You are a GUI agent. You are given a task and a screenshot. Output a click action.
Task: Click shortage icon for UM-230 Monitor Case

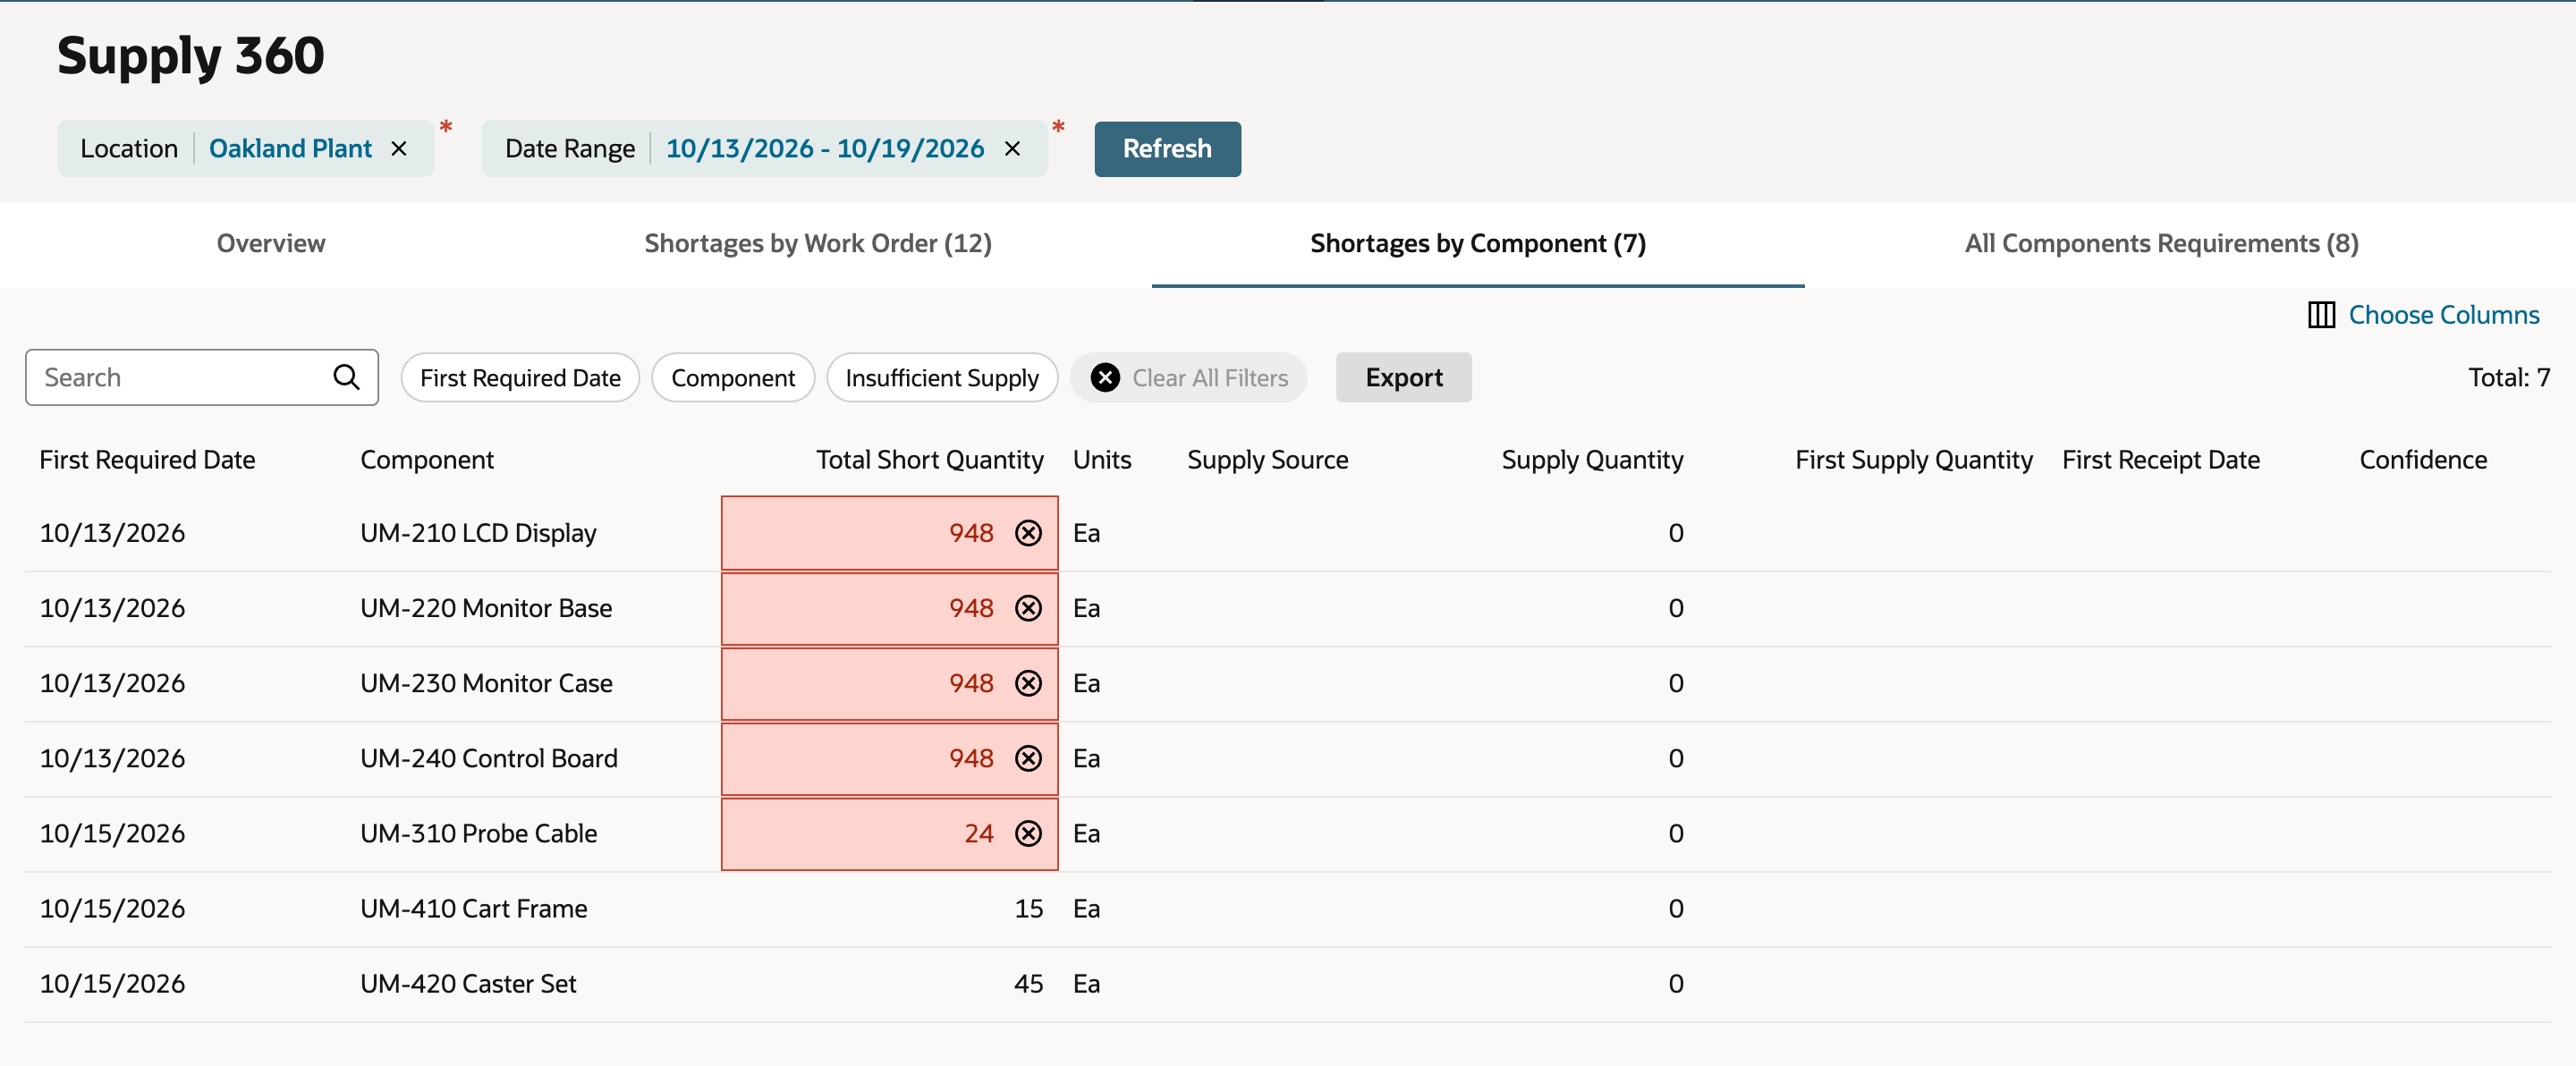(x=1028, y=683)
